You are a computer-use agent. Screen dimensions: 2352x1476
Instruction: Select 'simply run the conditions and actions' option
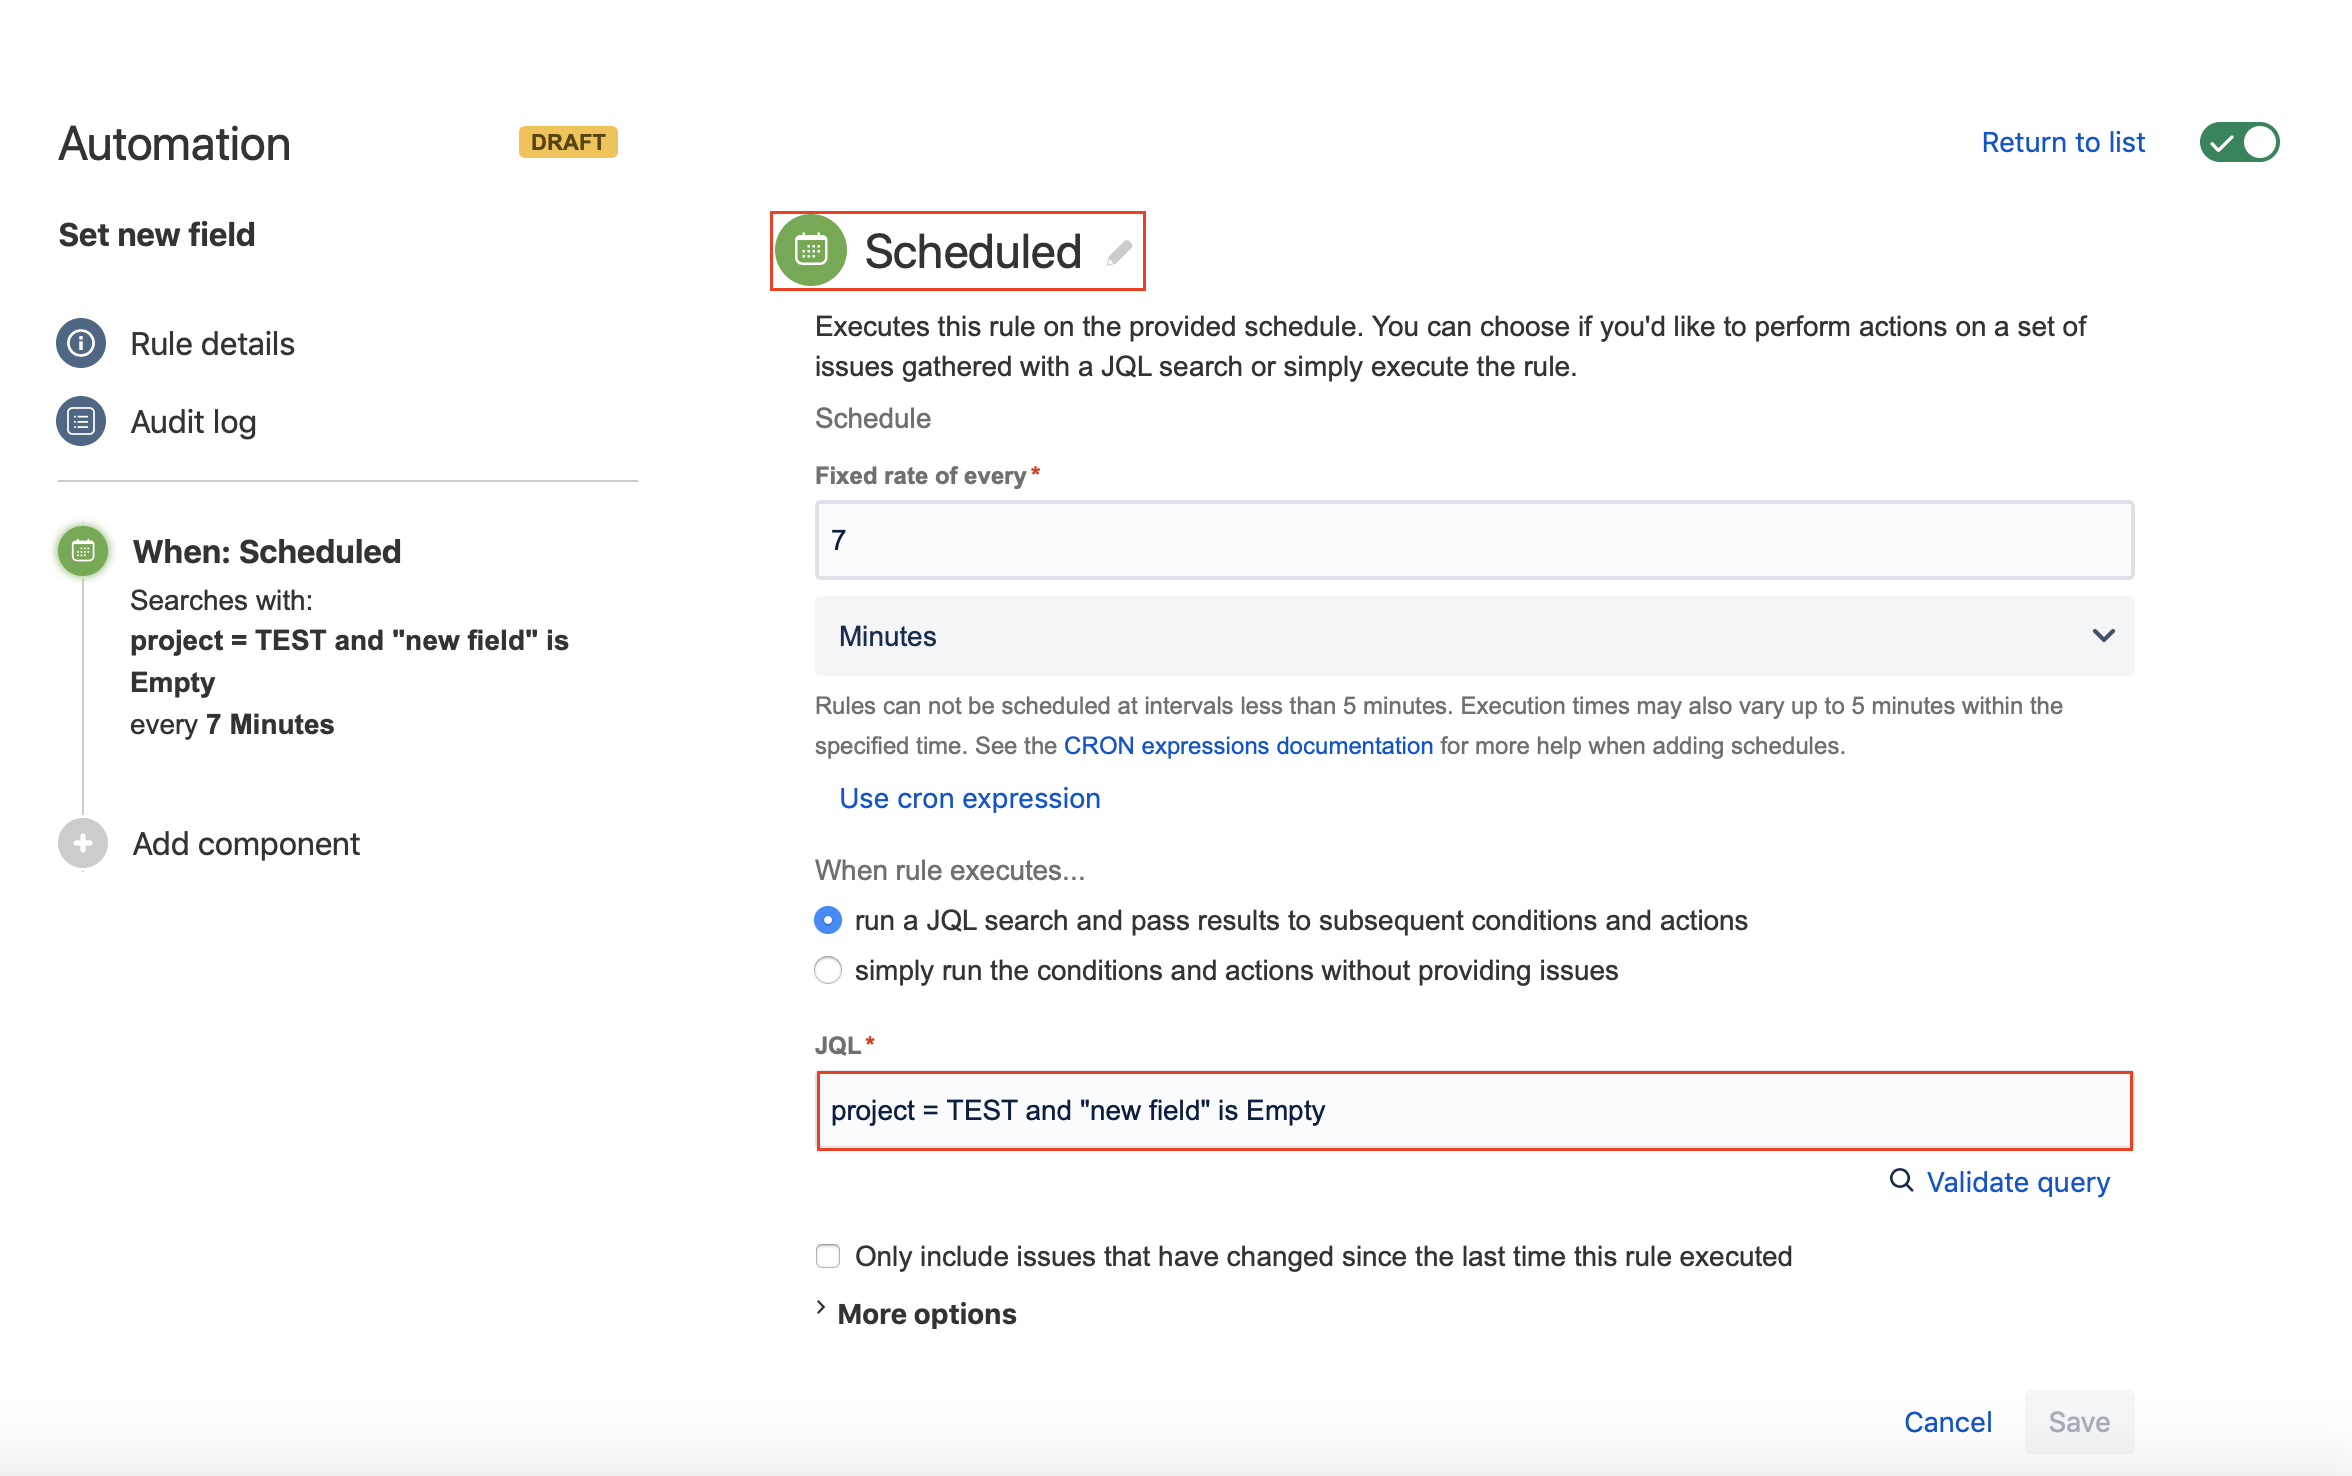click(827, 969)
